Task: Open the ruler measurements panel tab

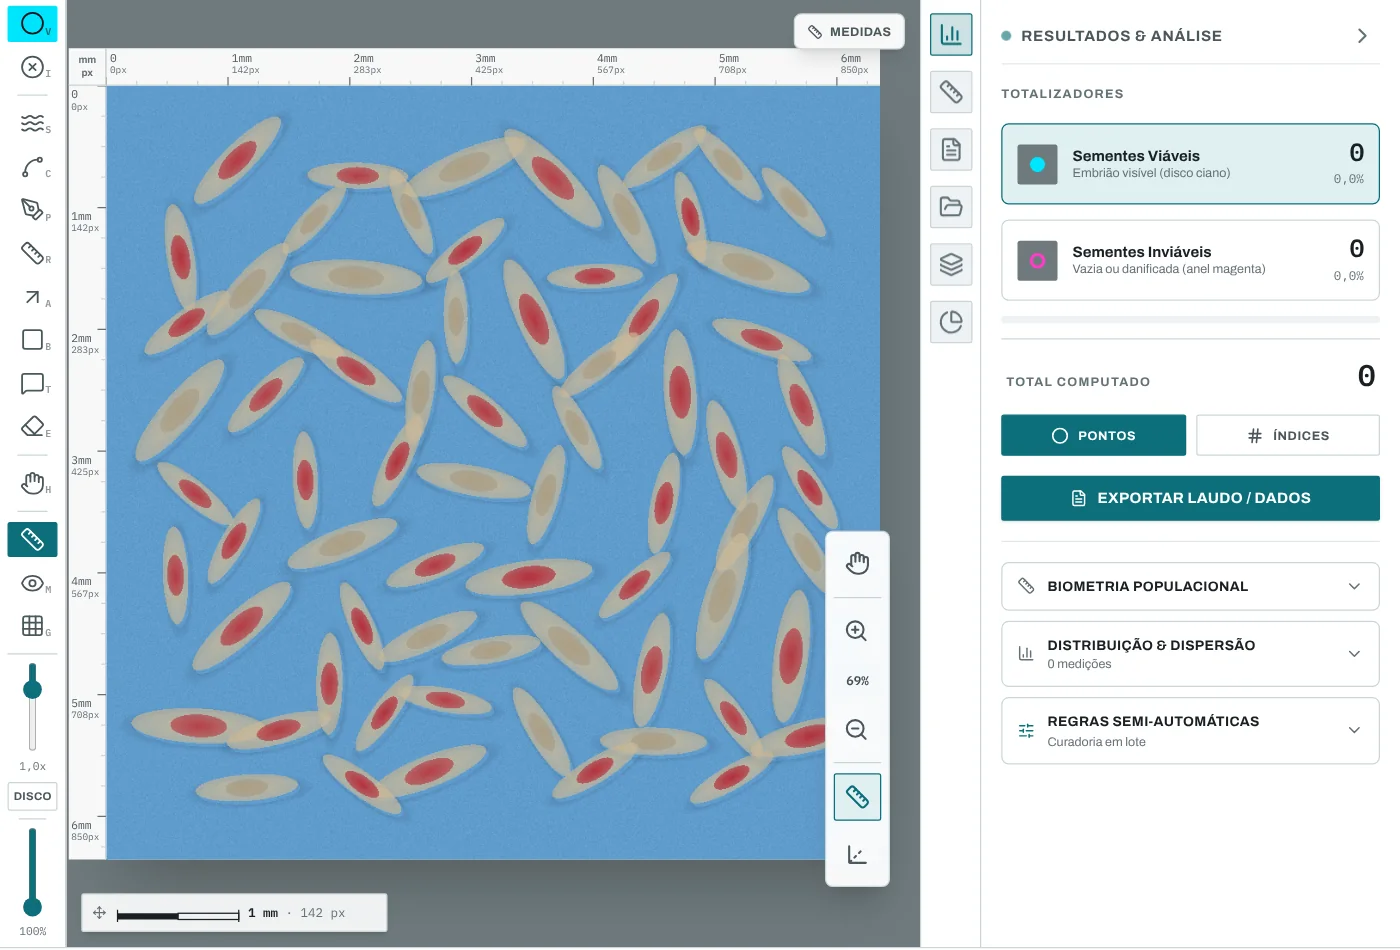Action: pos(951,92)
